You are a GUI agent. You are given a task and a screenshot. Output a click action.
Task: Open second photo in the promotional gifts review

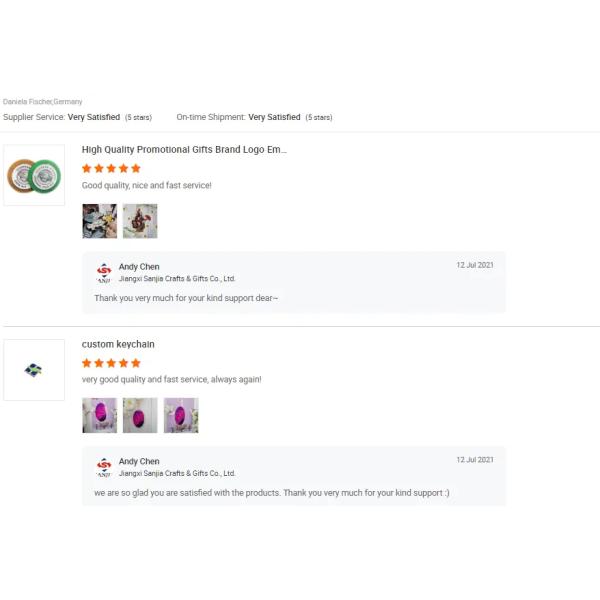pyautogui.click(x=140, y=221)
